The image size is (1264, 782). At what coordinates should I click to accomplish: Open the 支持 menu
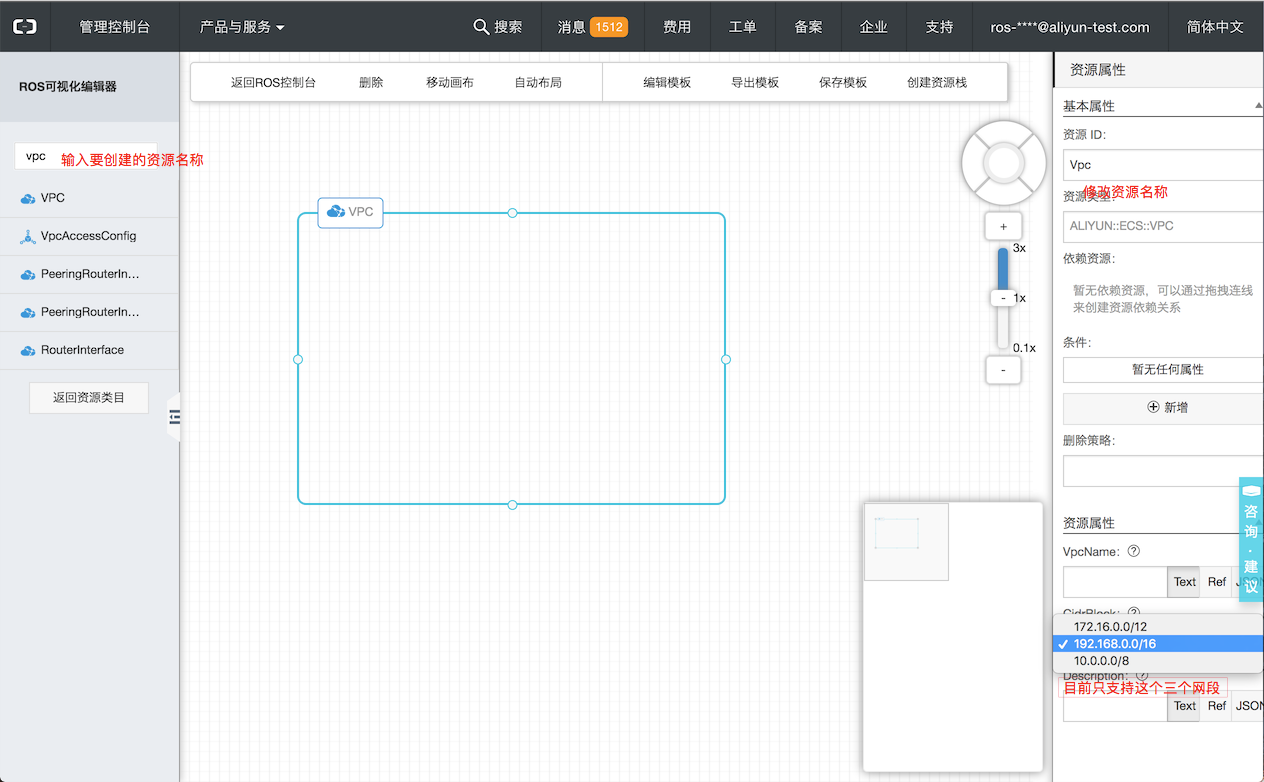[939, 27]
